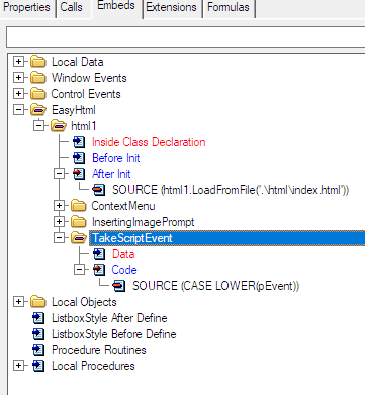Click the Control Events folder icon
This screenshot has width=370, height=395.
click(x=38, y=94)
